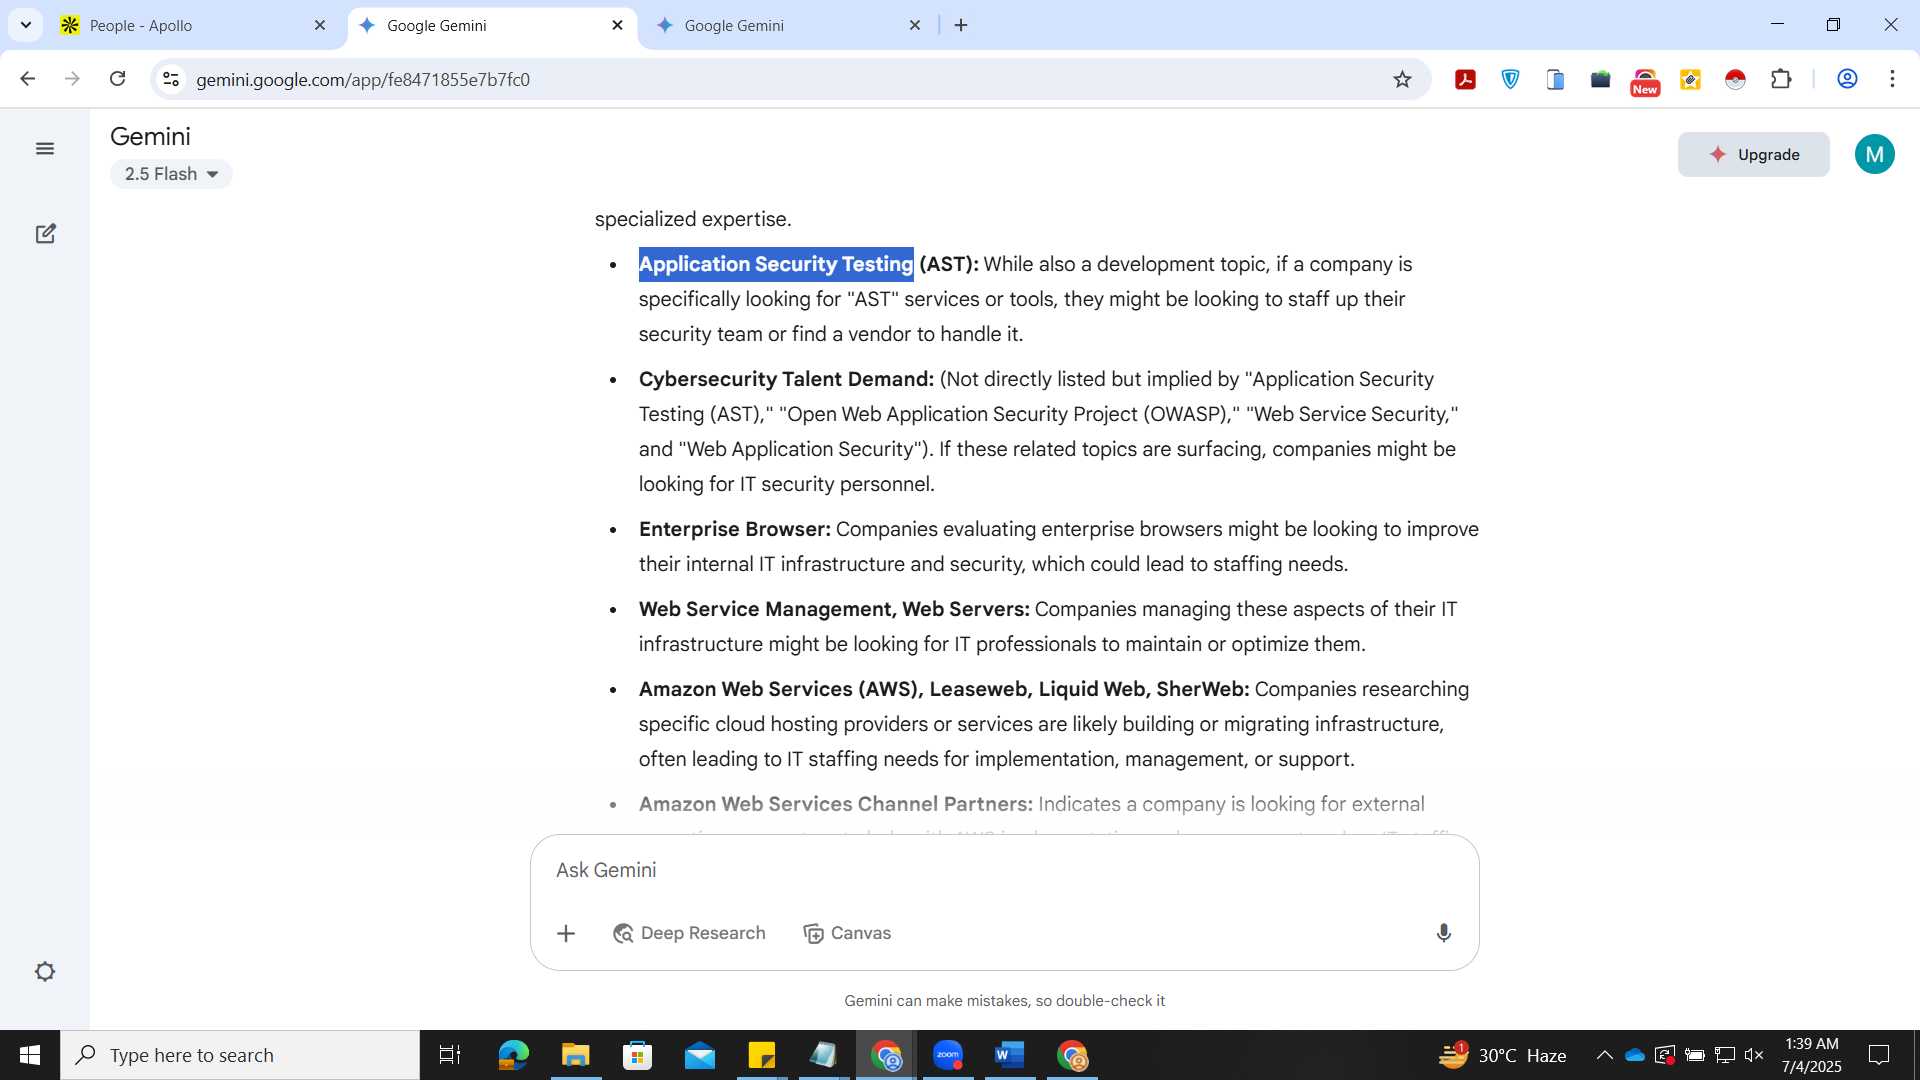Open the account avatar labeled M

1874,155
